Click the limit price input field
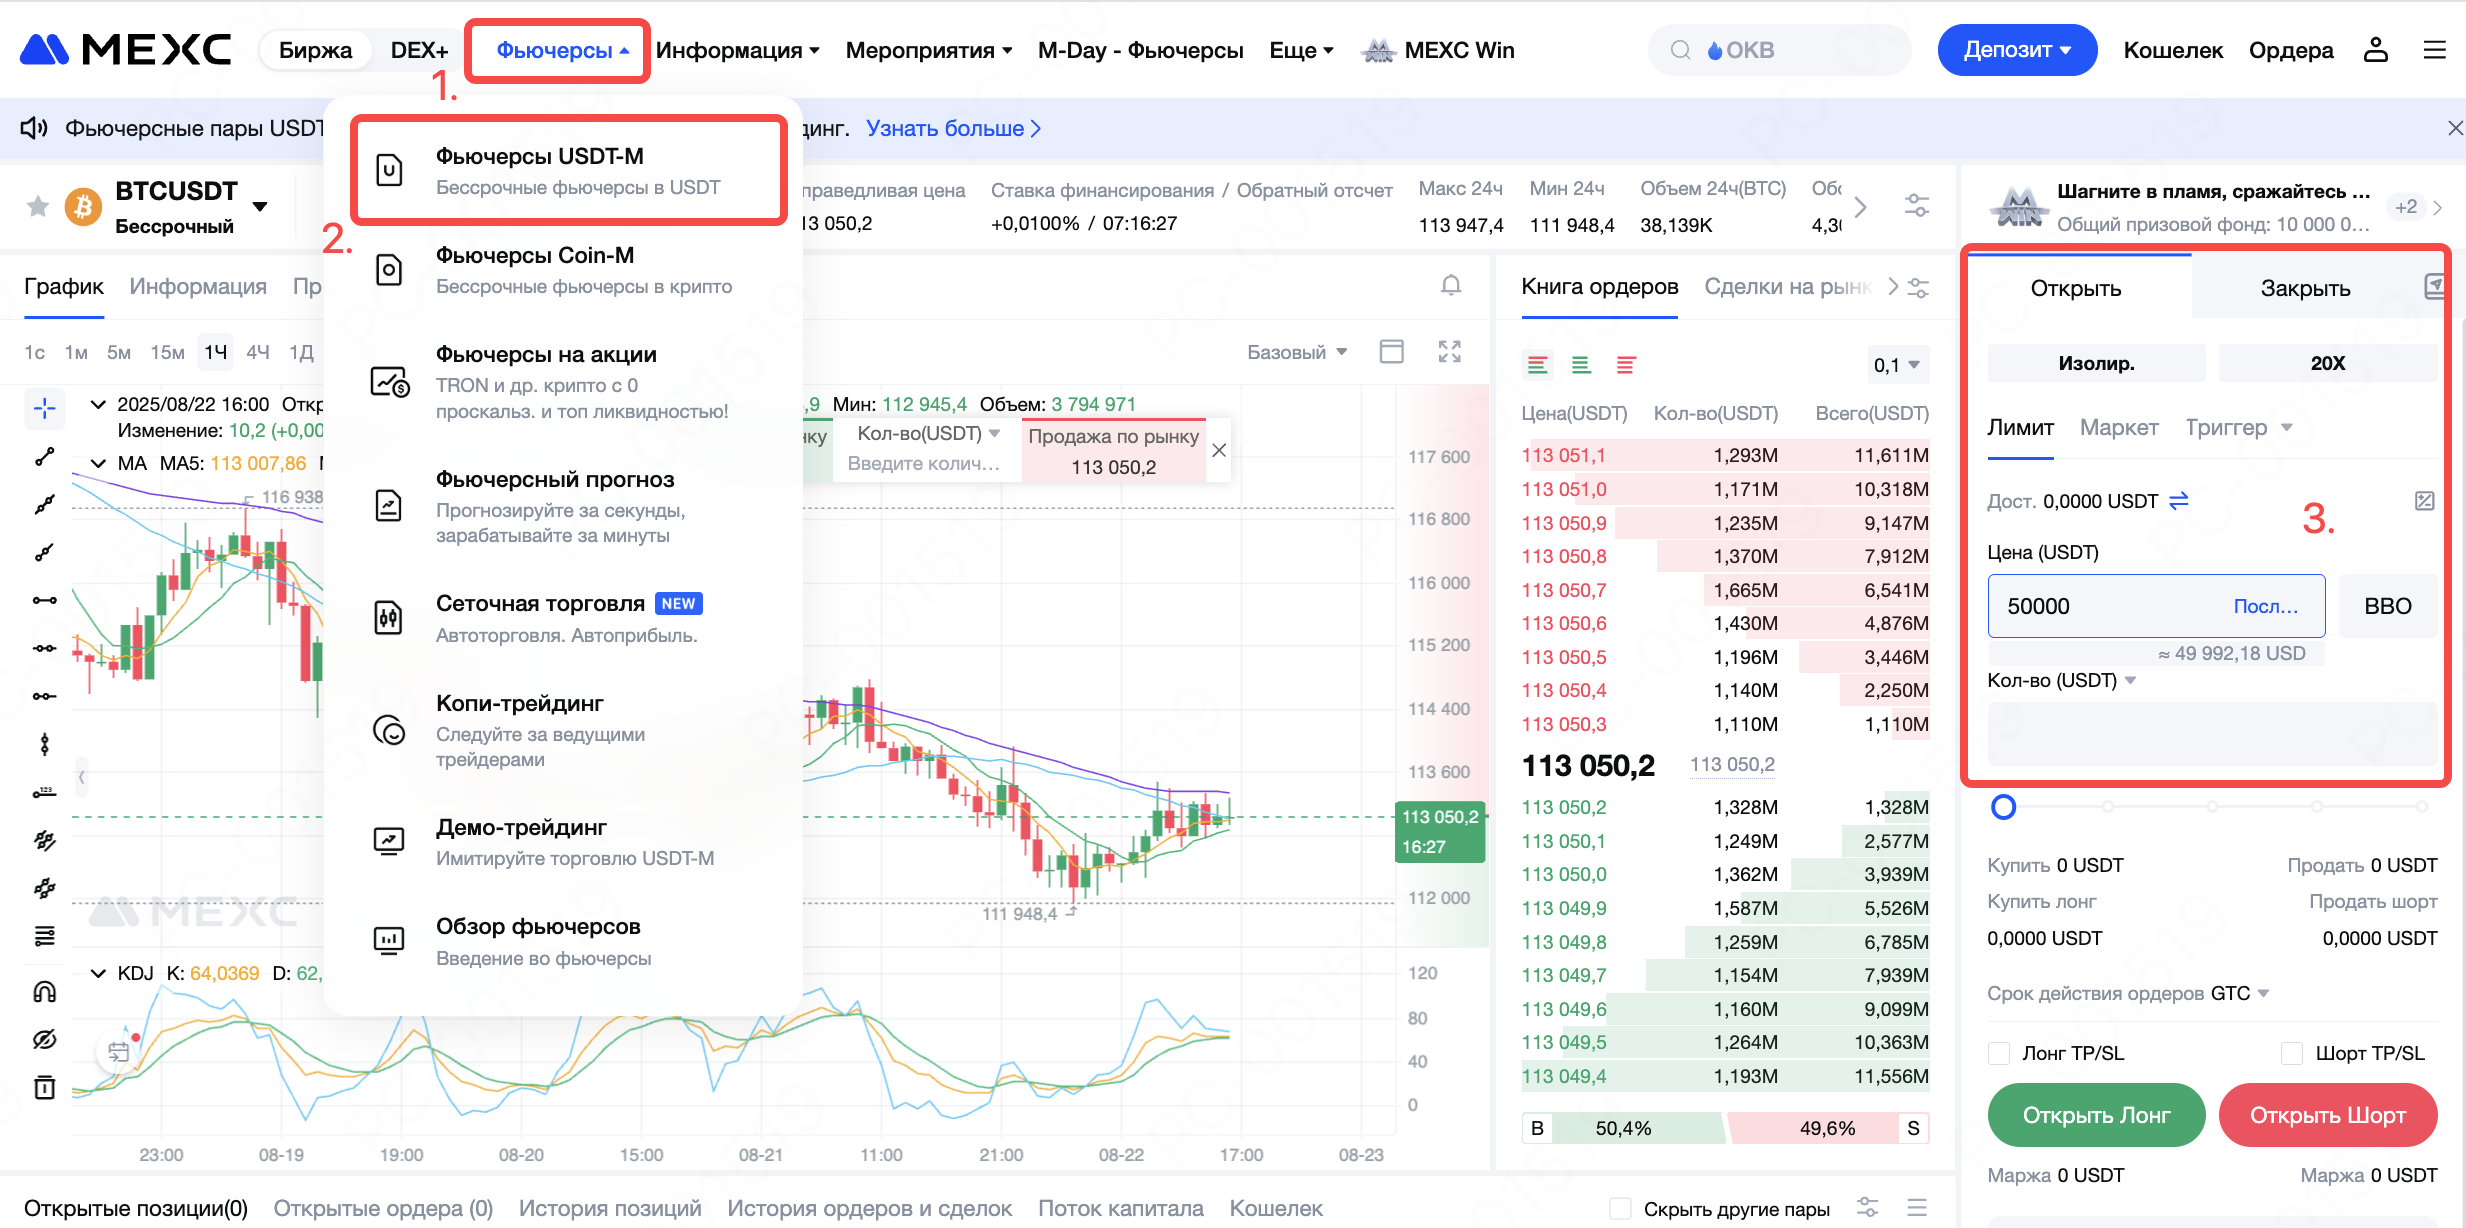The width and height of the screenshot is (2466, 1228). click(x=2156, y=606)
